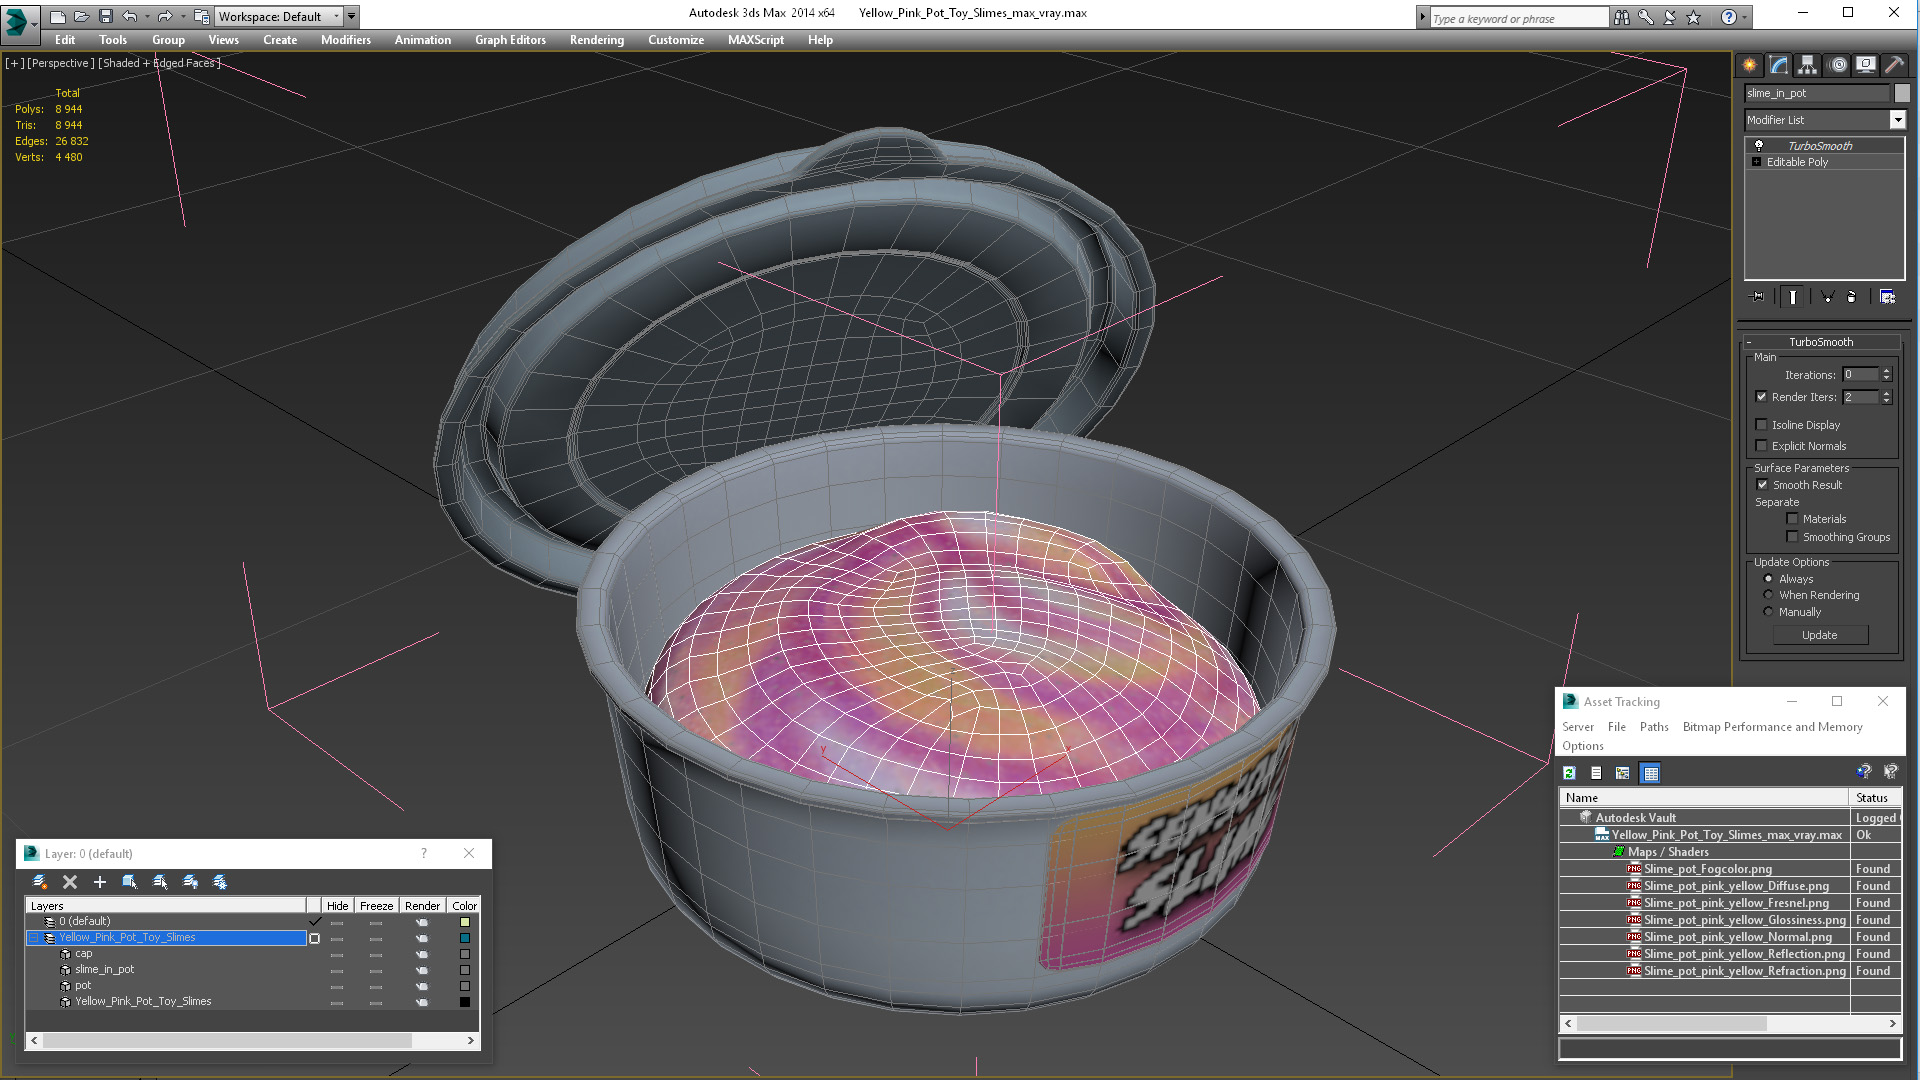Open Bitmap Performance and Memory menu

coord(1772,727)
